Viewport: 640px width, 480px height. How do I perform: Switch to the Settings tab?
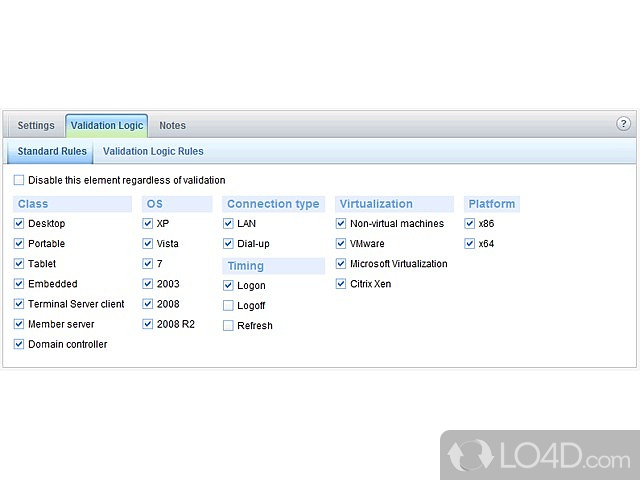pos(36,126)
